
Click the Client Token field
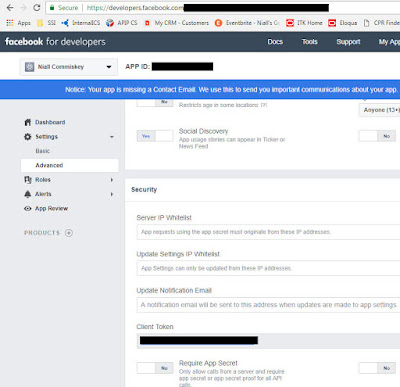[268, 341]
